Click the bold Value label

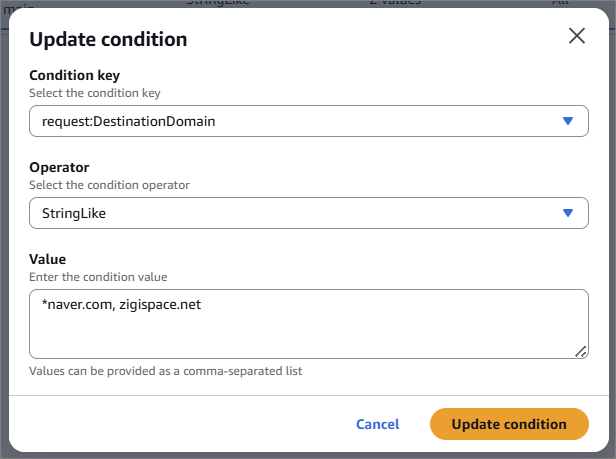[x=47, y=259]
